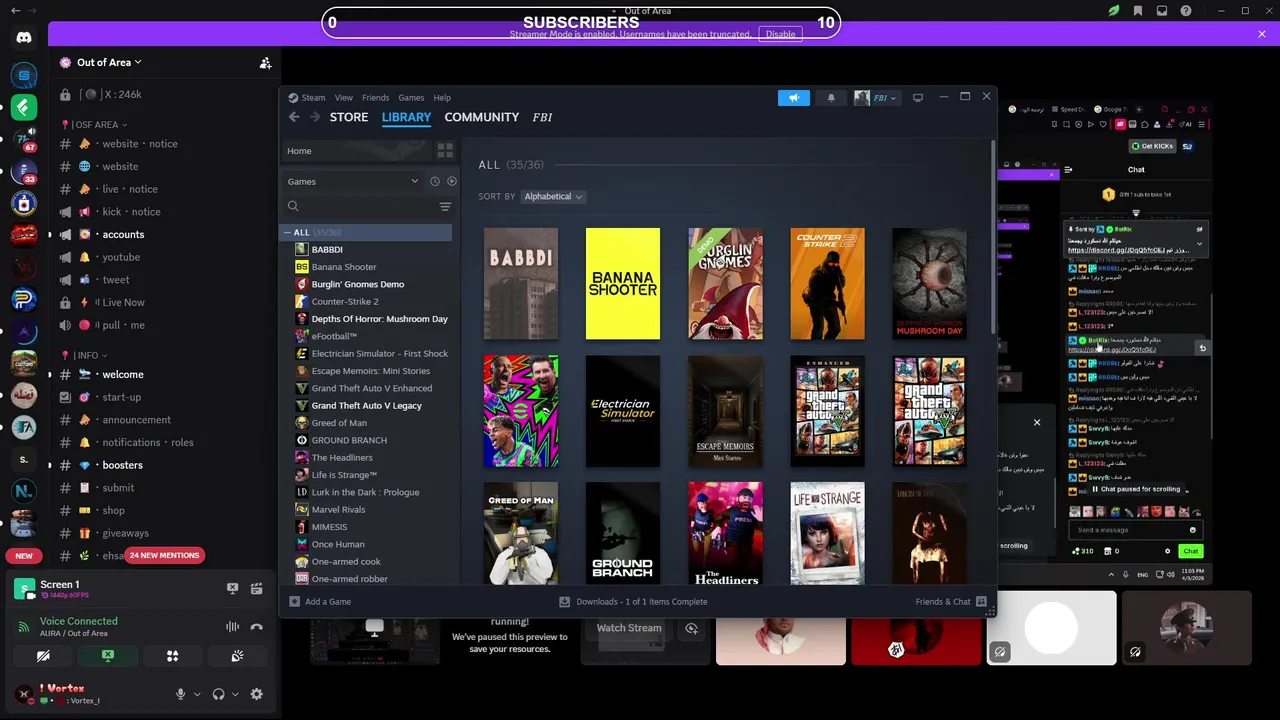Open Steam Friends & Chat
The height and width of the screenshot is (720, 1280).
coord(951,601)
